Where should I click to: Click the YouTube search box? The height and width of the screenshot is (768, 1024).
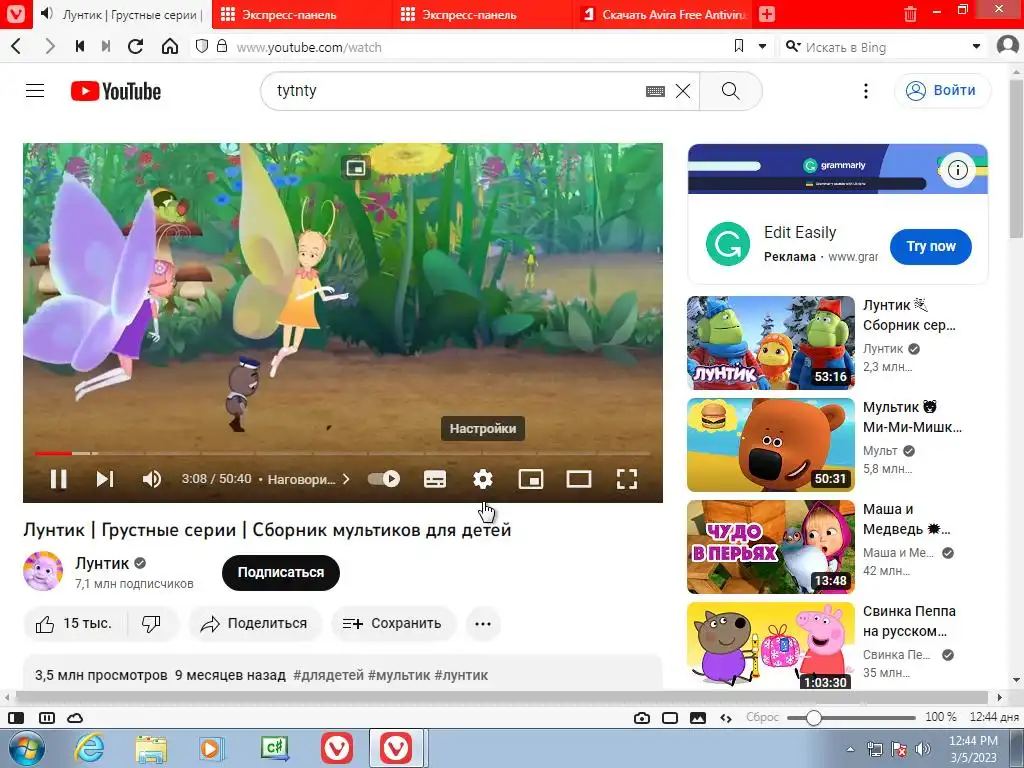(457, 91)
